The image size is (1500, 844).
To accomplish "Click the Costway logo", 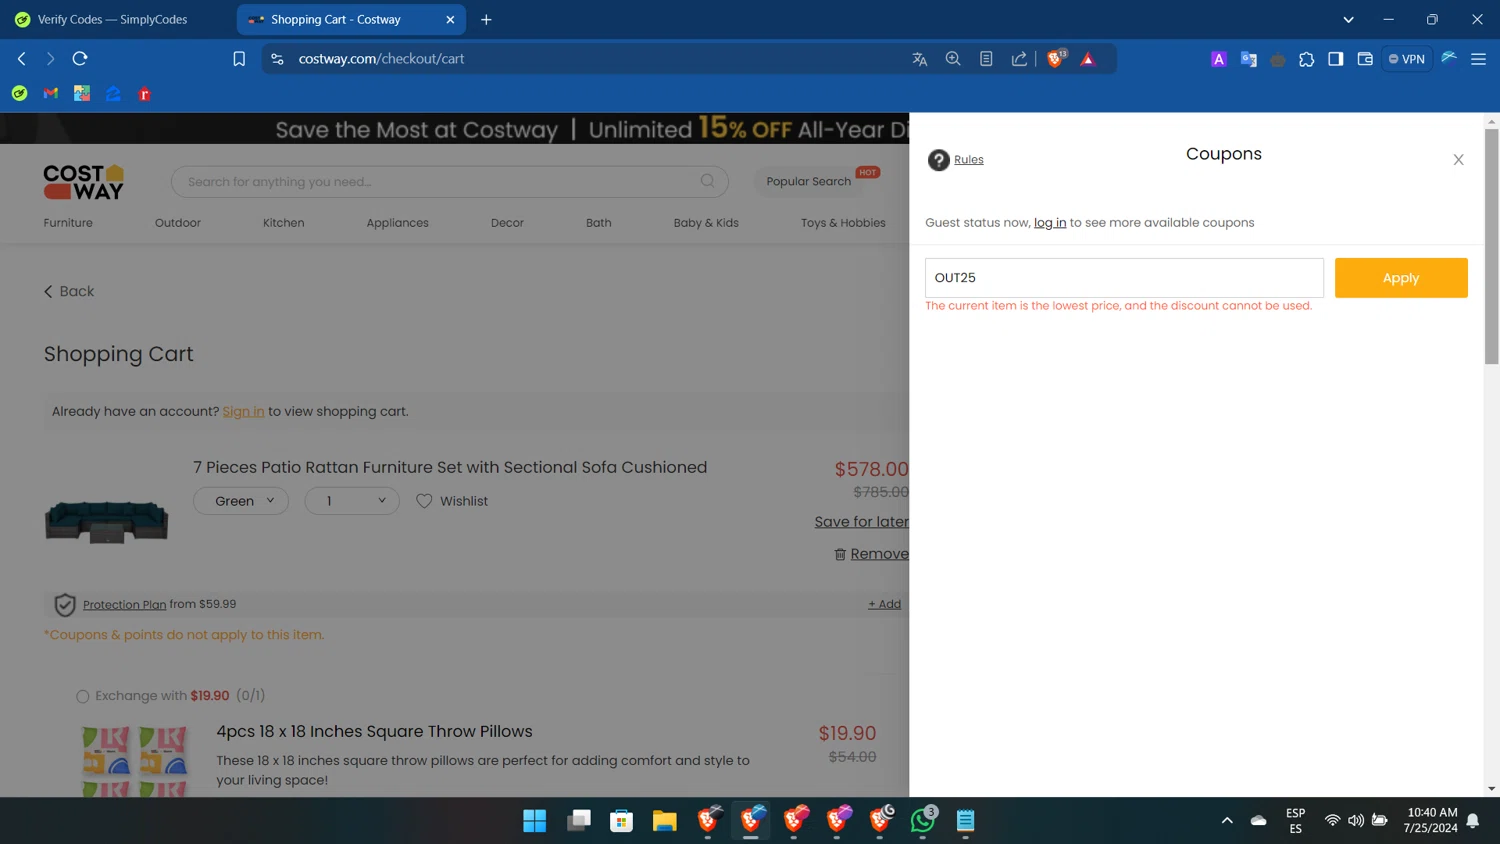I will tap(84, 182).
